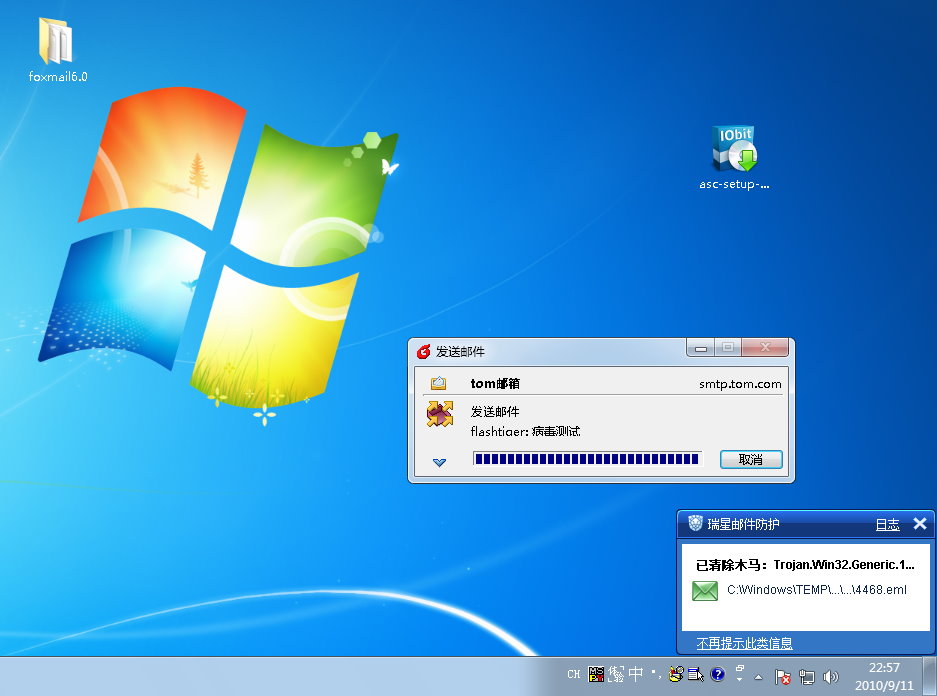This screenshot has height=696, width=937.
Task: Open the language bar help icon
Action: [x=718, y=674]
